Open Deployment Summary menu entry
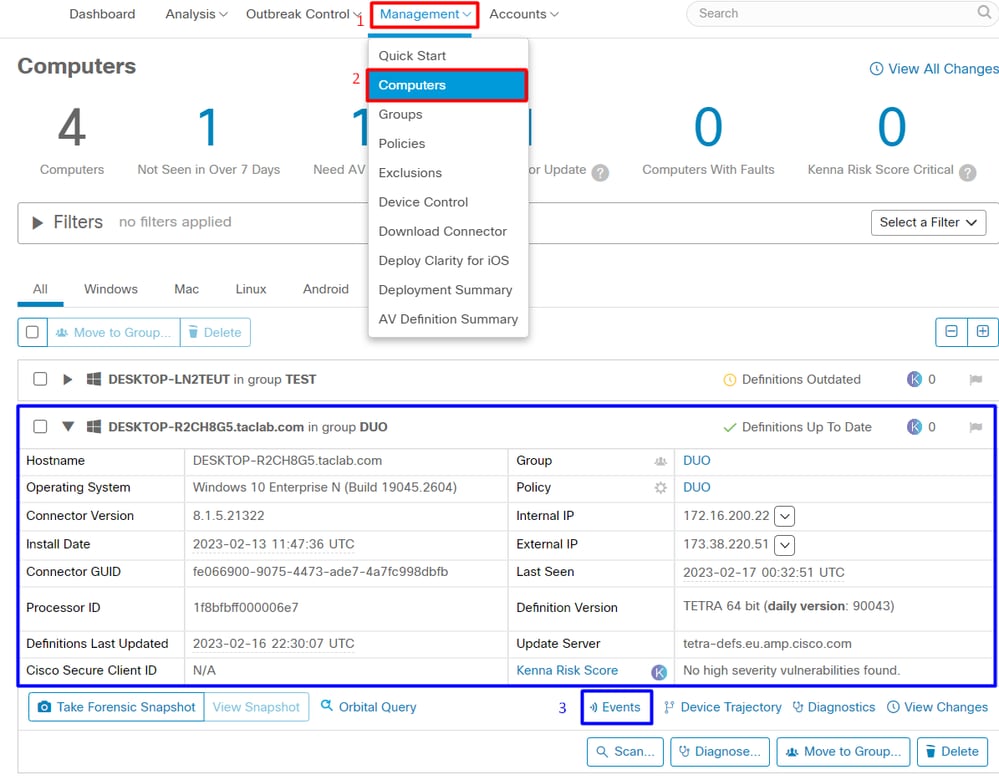Viewport: 999px width, 780px height. [448, 290]
